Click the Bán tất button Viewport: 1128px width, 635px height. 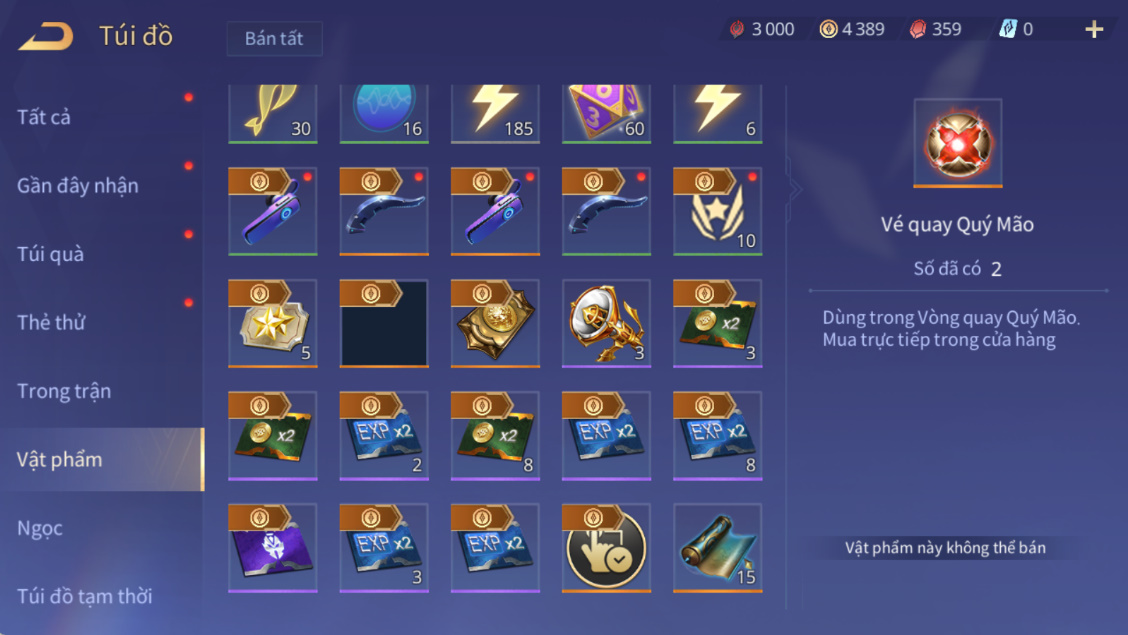coord(274,38)
